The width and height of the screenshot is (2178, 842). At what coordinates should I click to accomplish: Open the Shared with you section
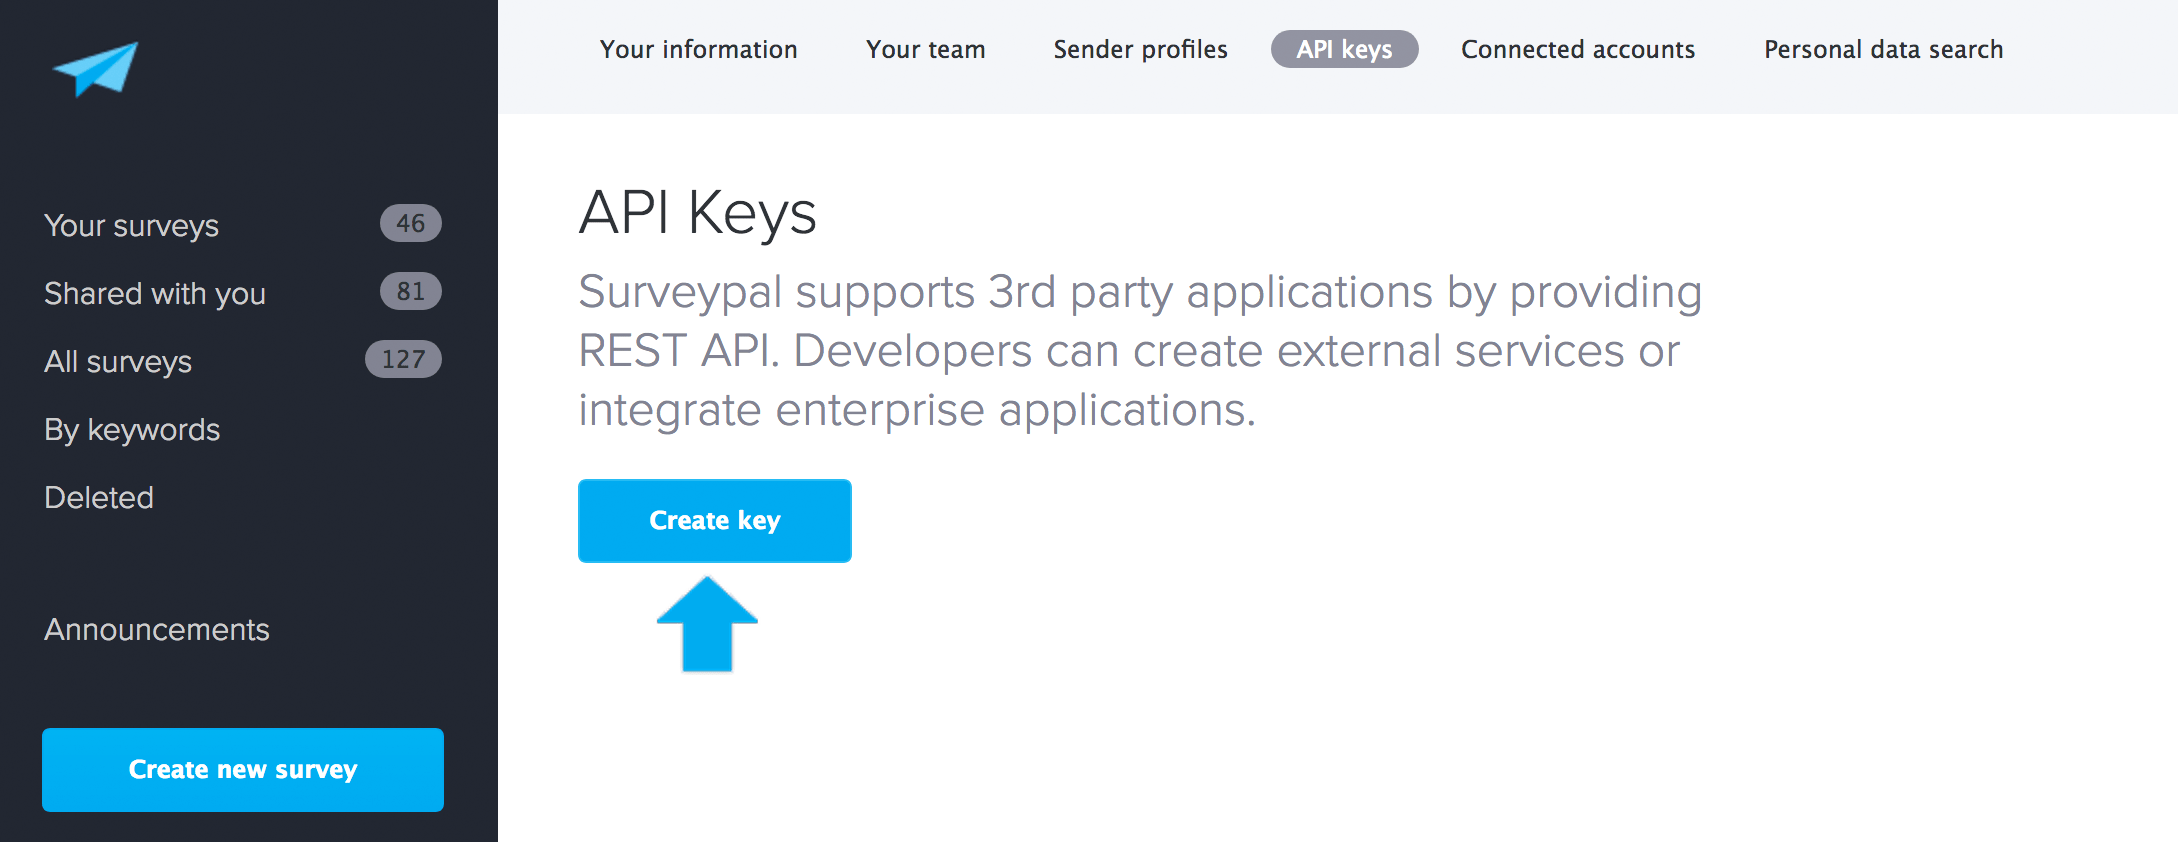[x=155, y=293]
